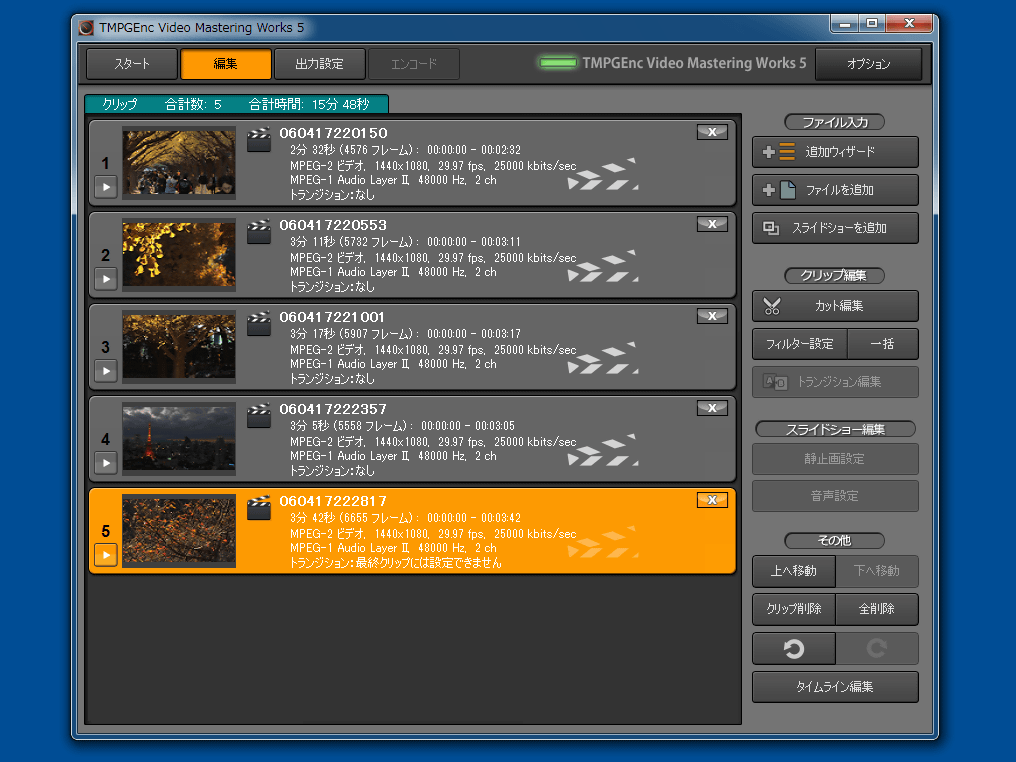Click the TMPGEnc title bar app icon

click(86, 28)
